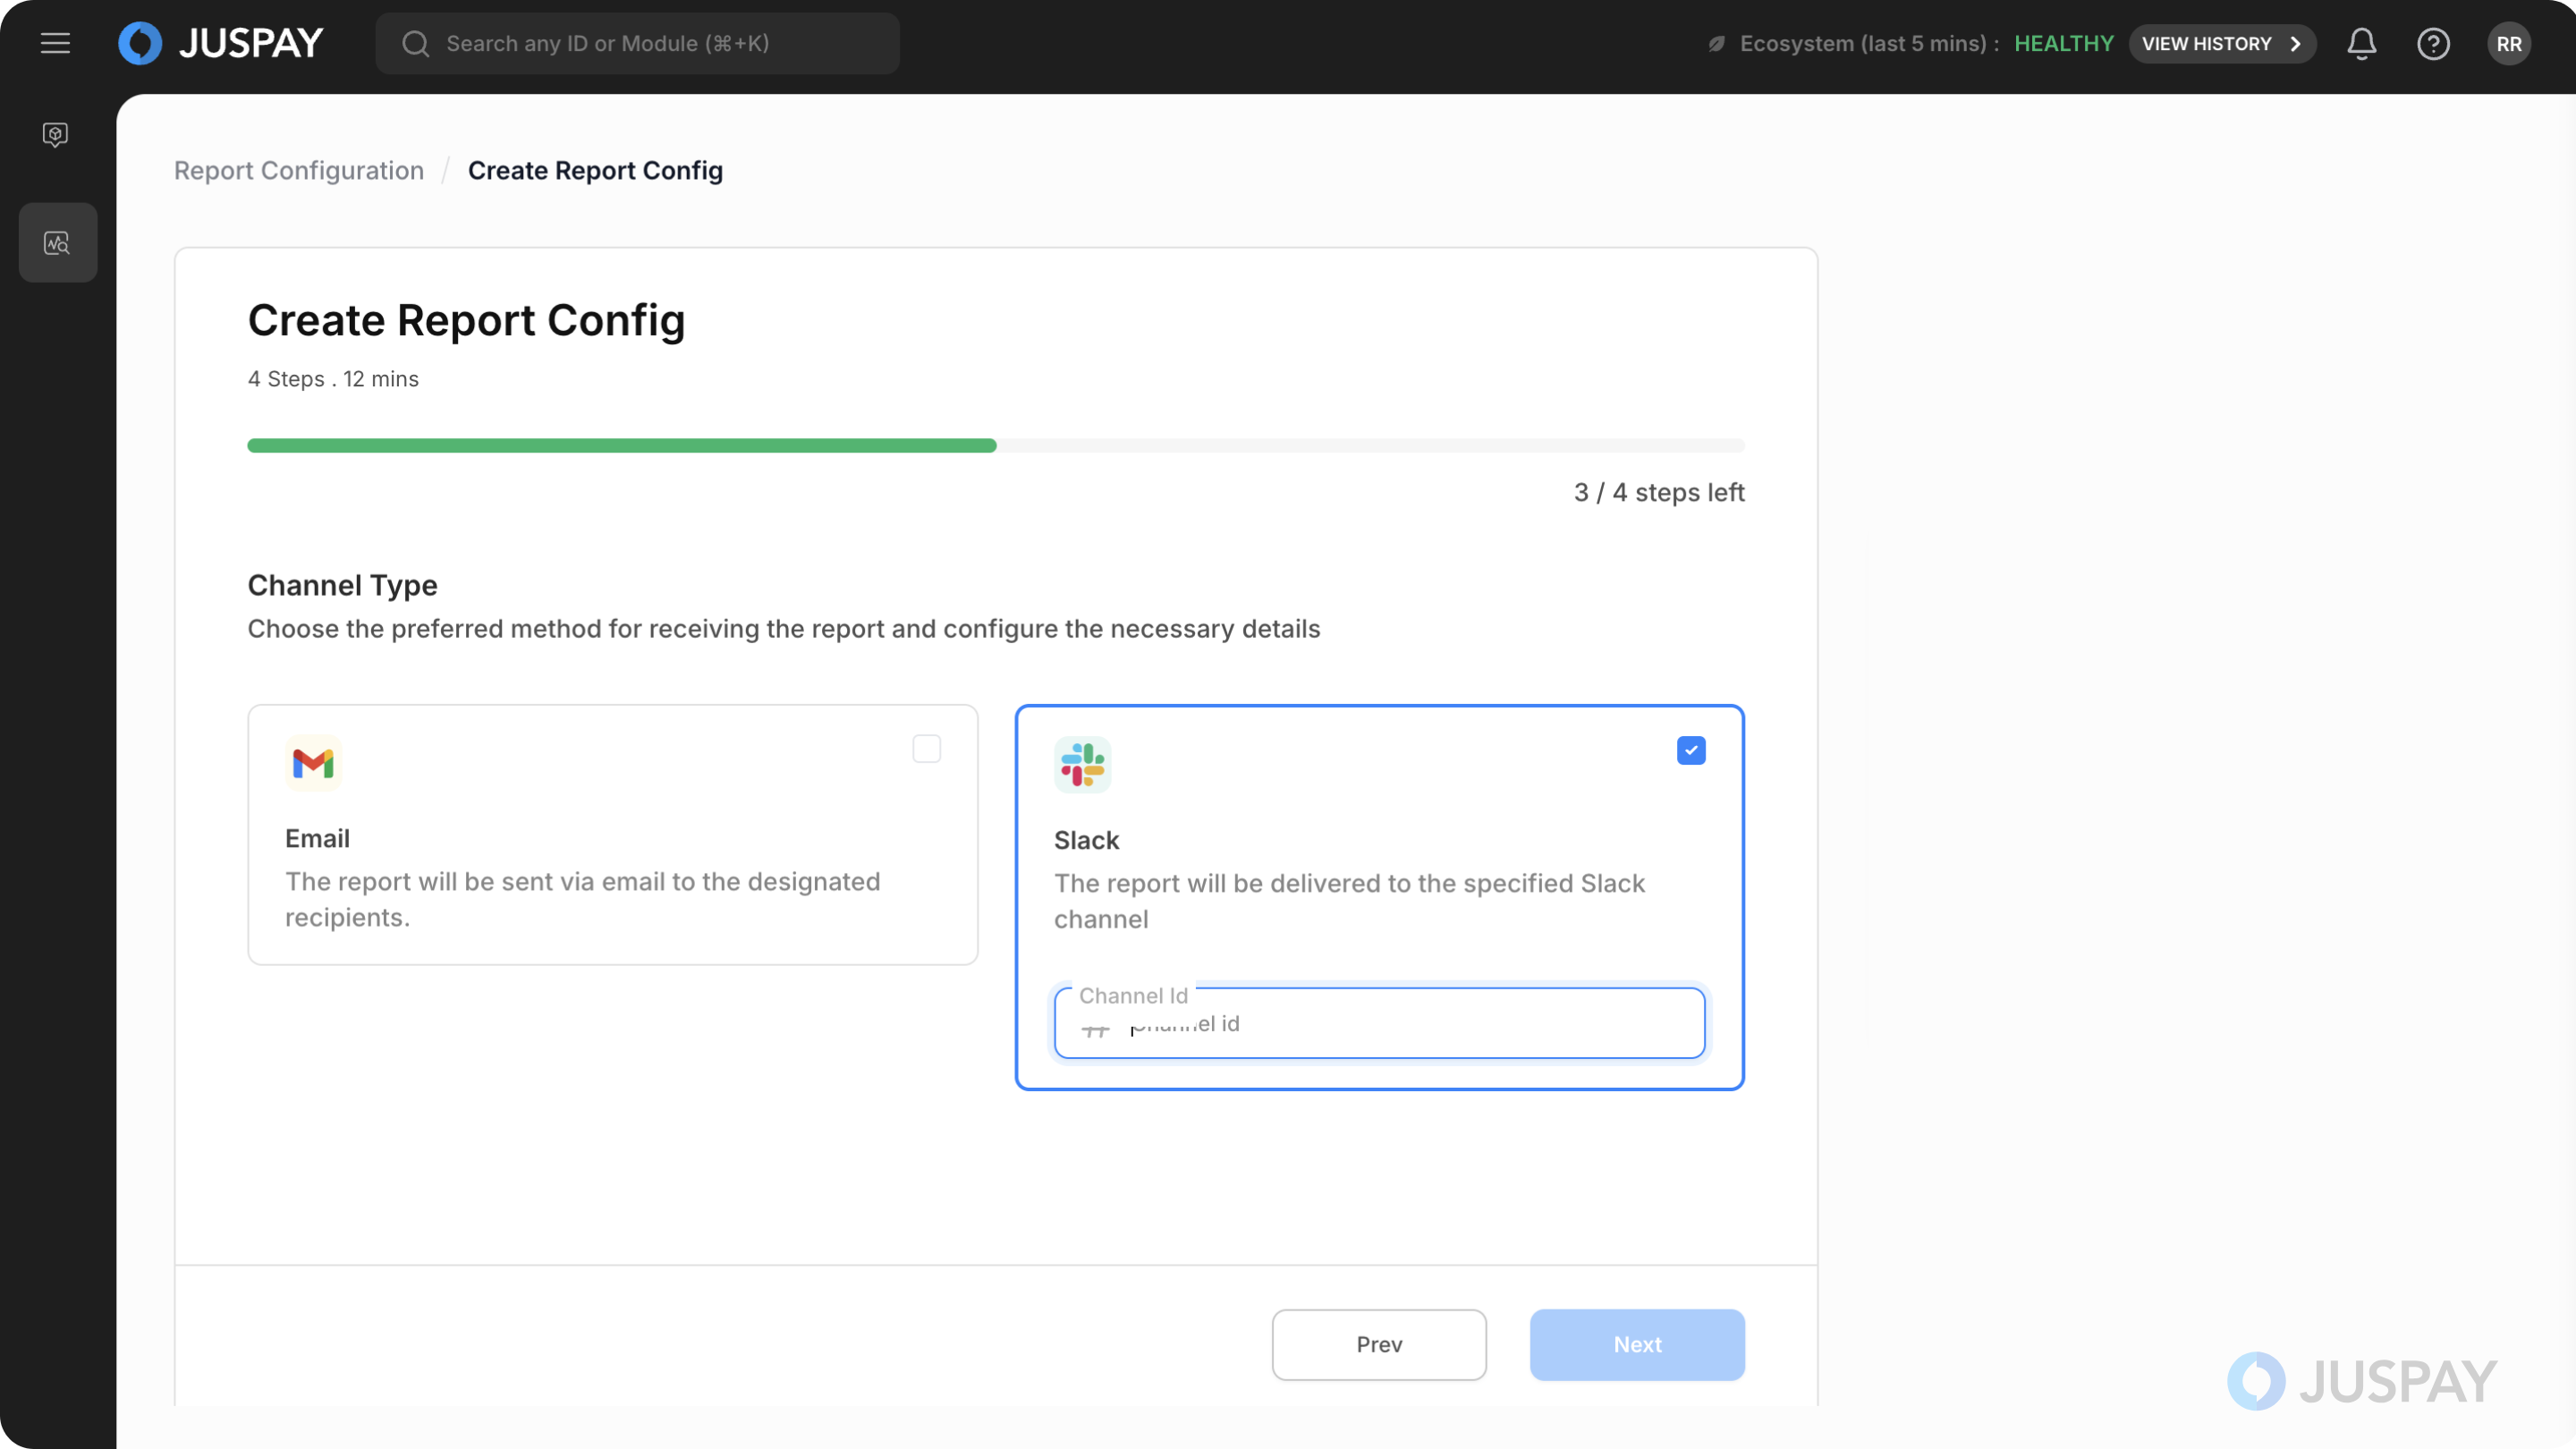Viewport: 2576px width, 1449px height.
Task: Select the analytics search sidebar icon
Action: [x=57, y=243]
